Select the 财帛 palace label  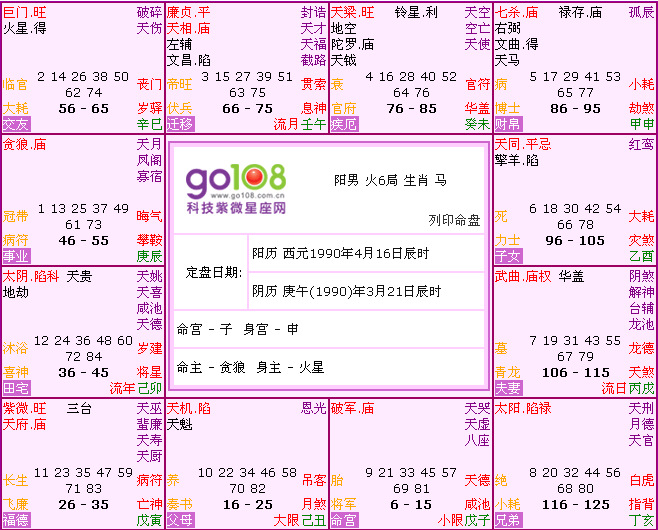pos(508,124)
